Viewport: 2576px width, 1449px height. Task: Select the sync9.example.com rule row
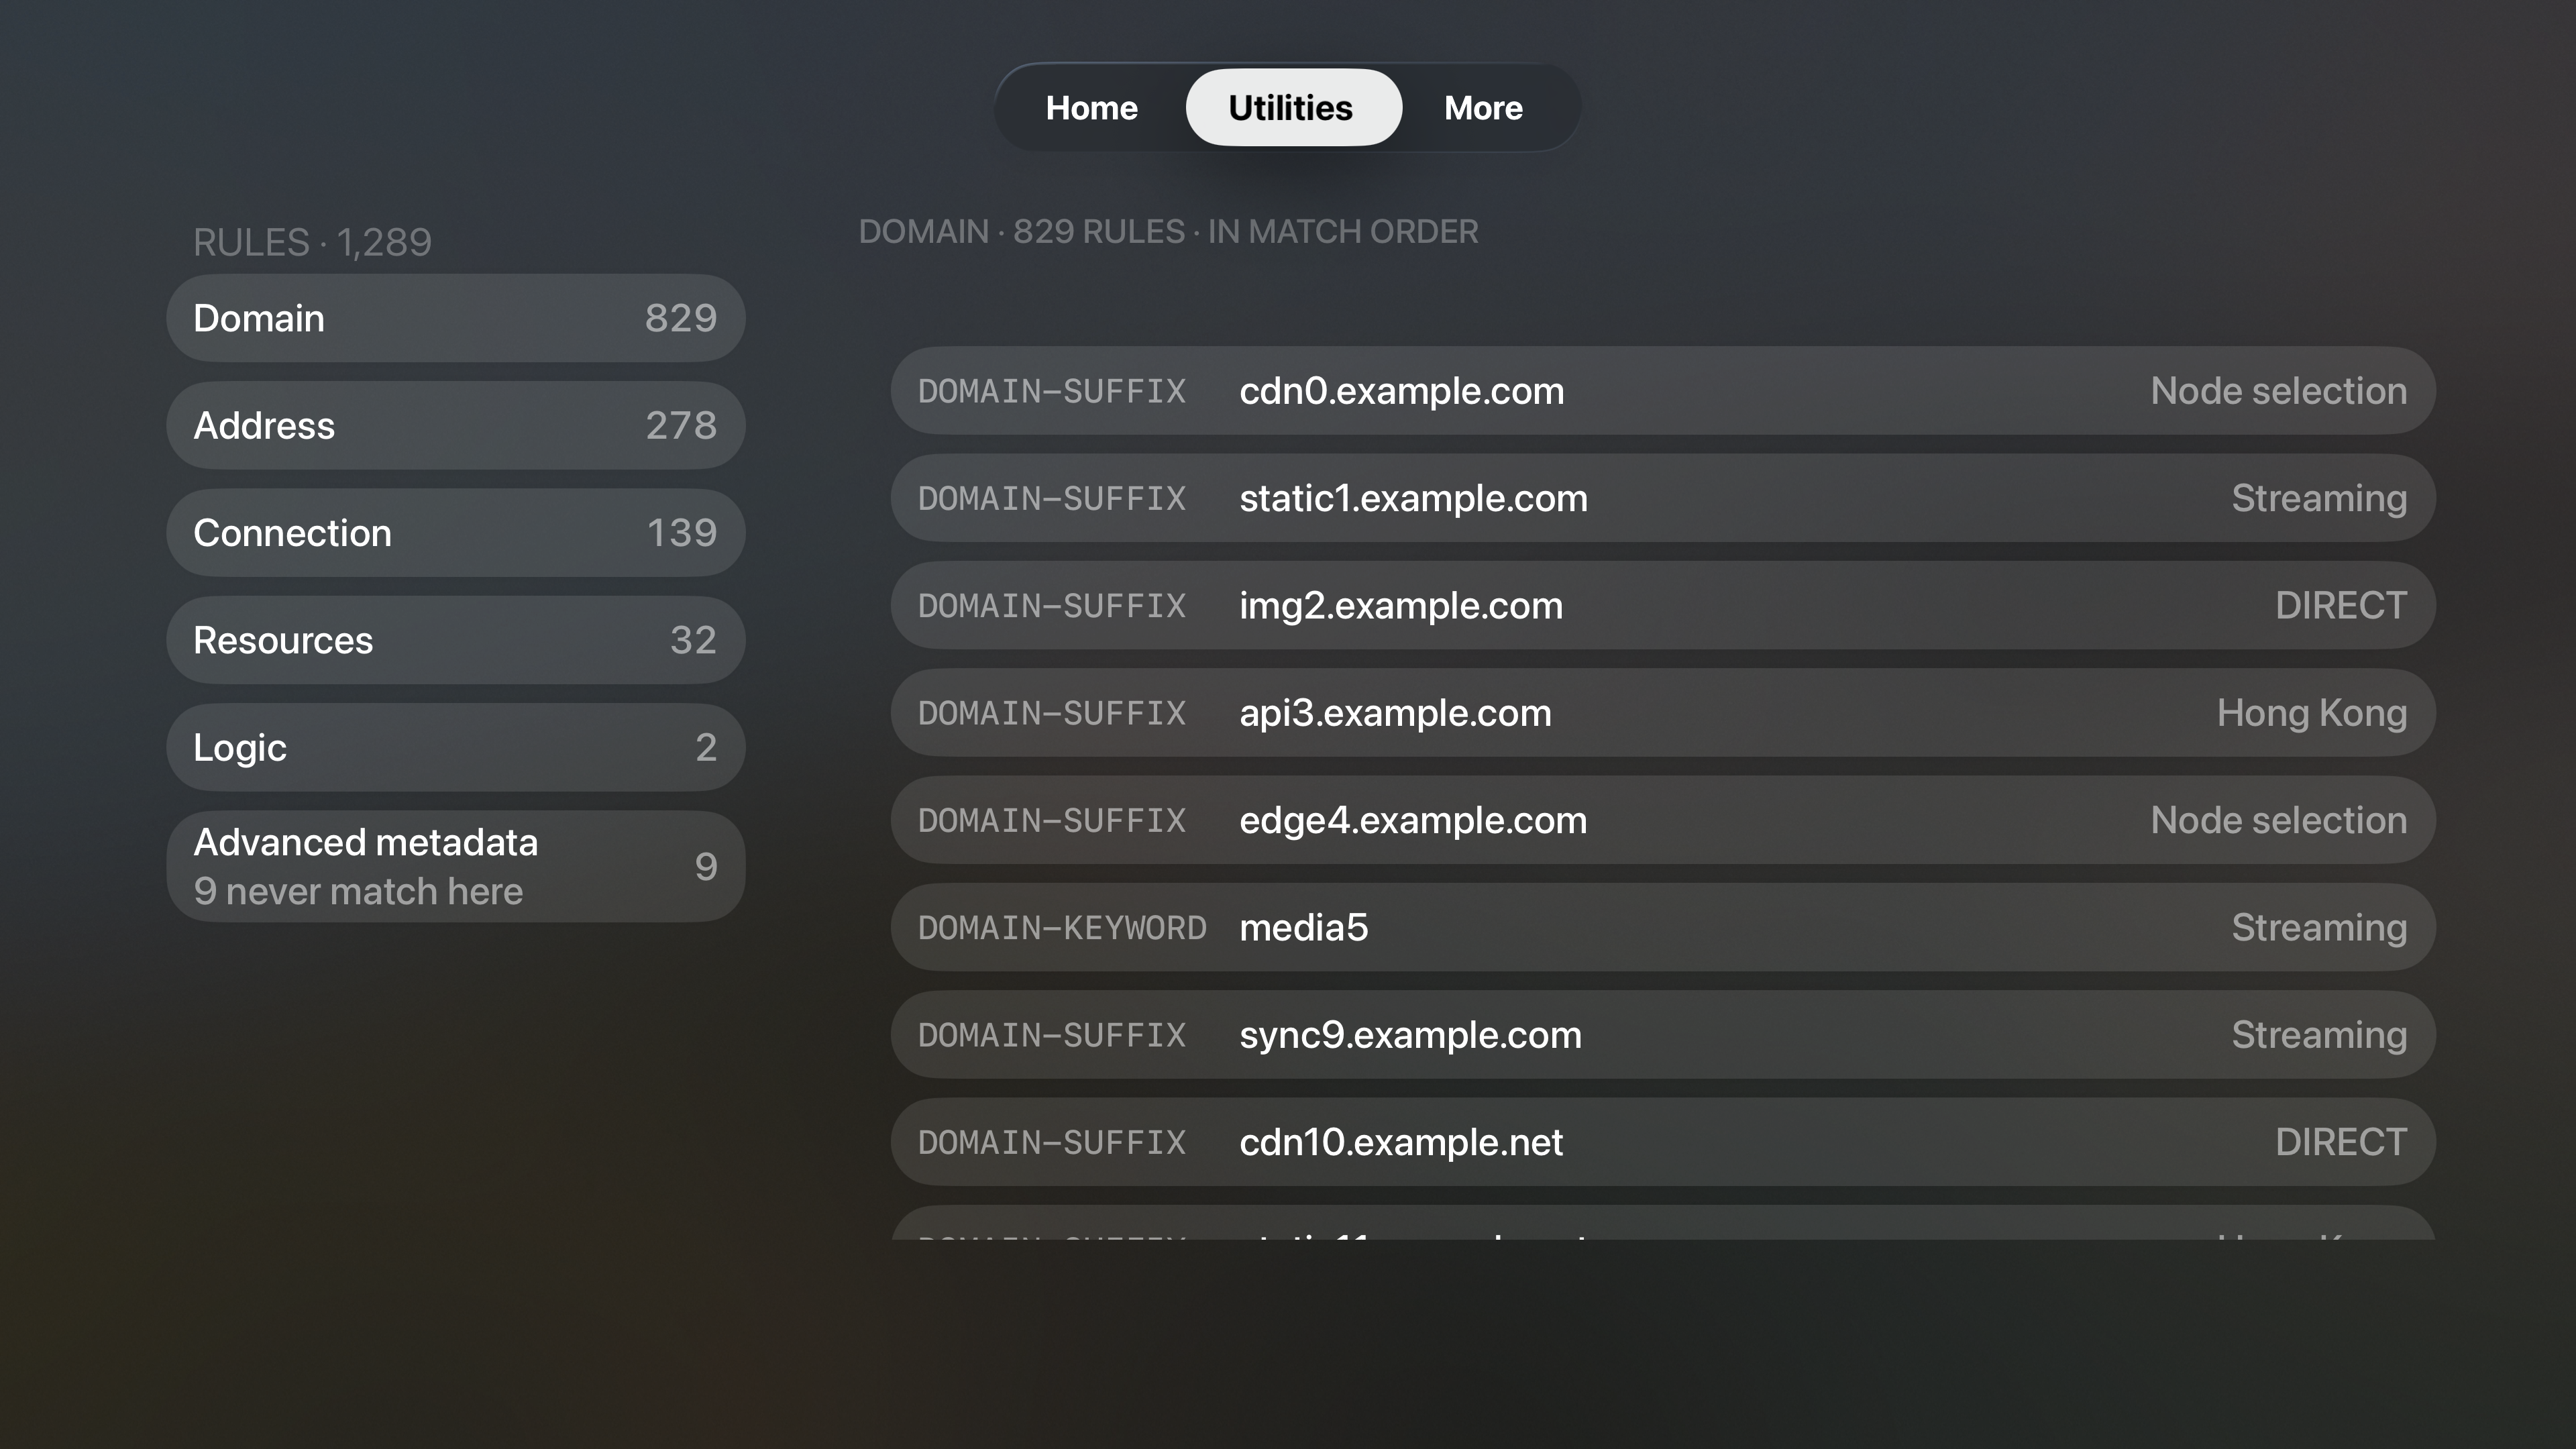(1663, 1035)
